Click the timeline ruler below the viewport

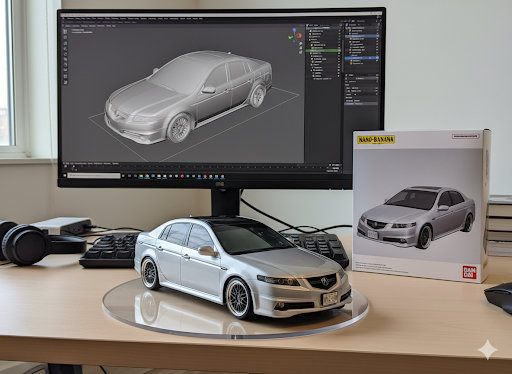[200, 167]
